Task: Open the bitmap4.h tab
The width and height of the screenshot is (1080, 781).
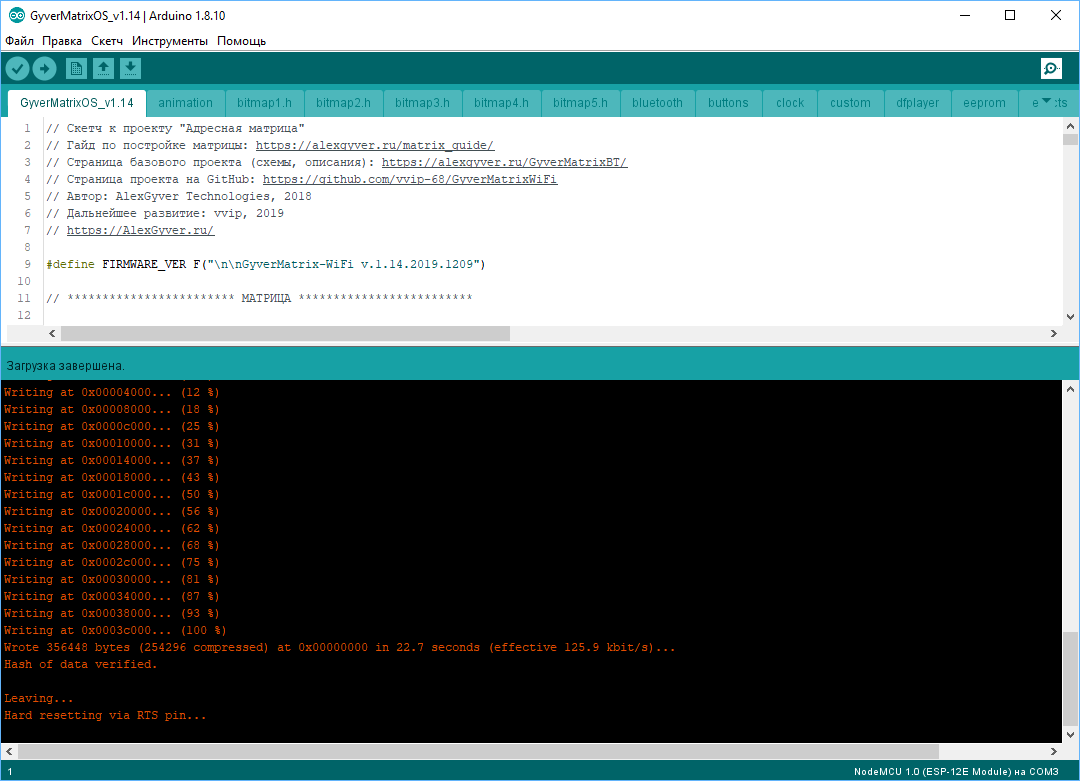Action: coord(501,103)
